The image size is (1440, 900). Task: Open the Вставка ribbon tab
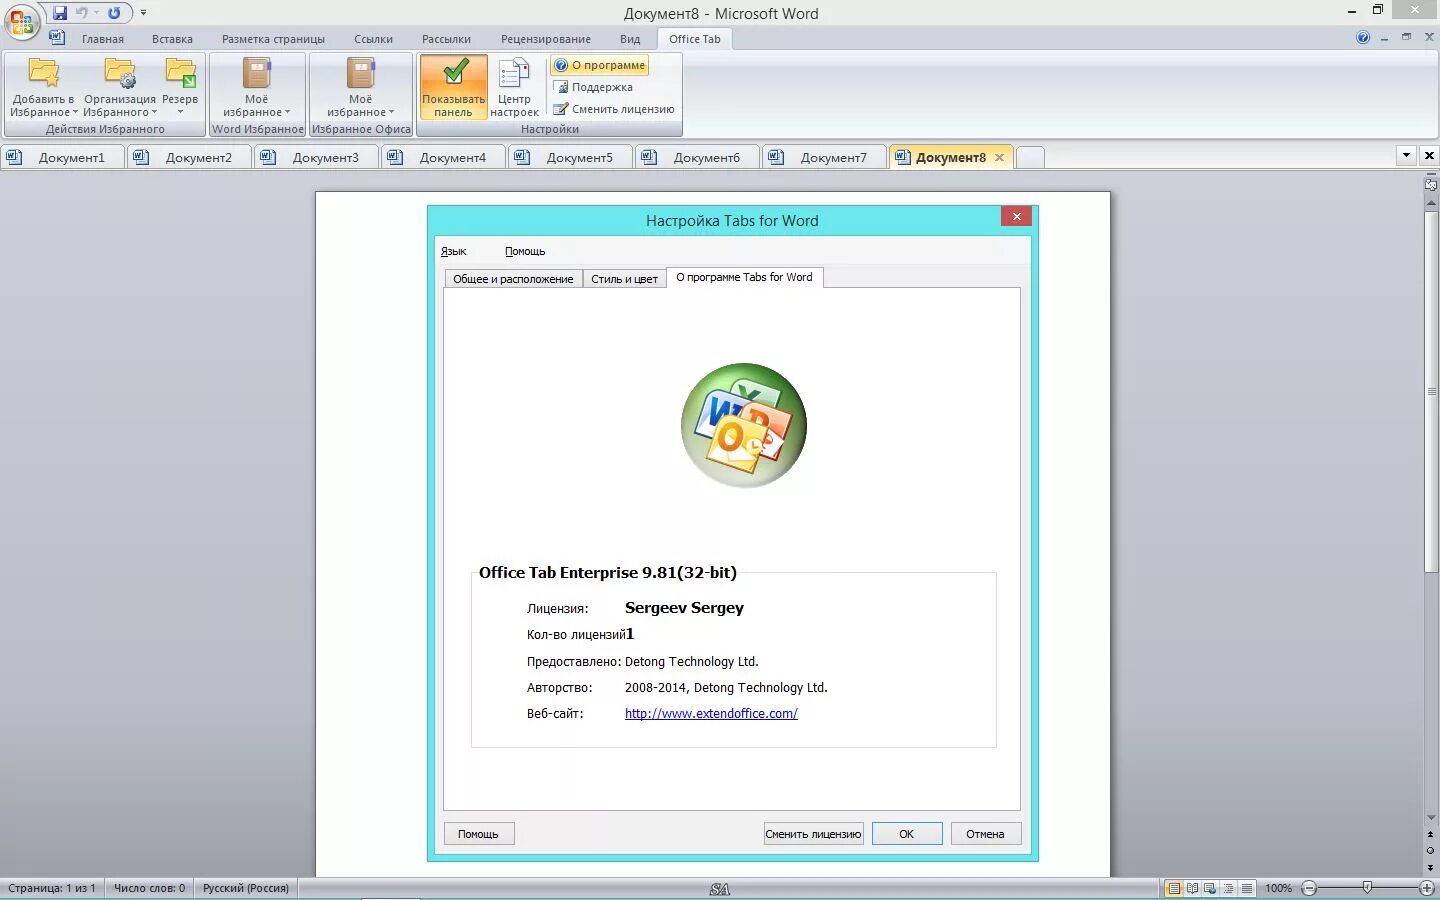(x=172, y=39)
